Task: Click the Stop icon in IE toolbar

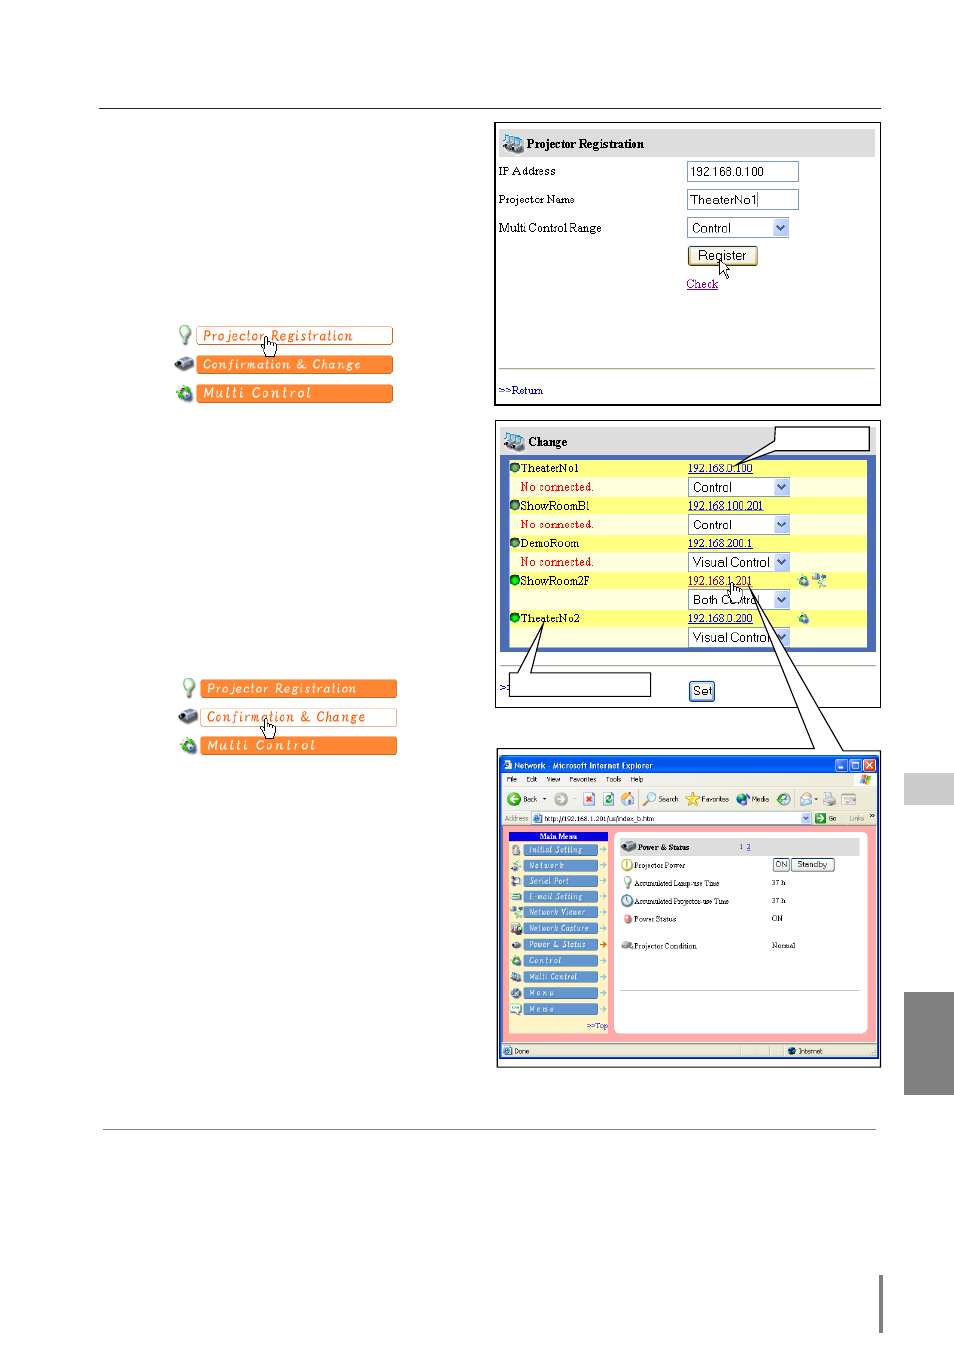Action: pyautogui.click(x=589, y=799)
